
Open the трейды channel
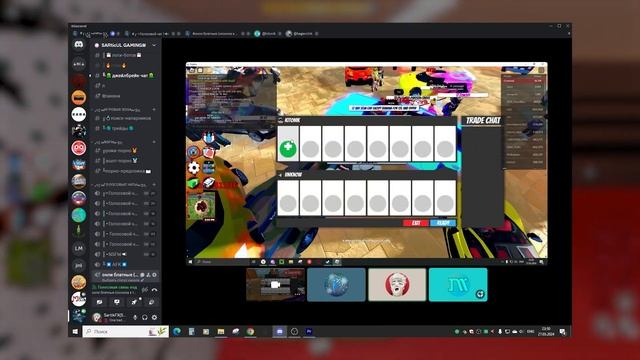coord(125,128)
